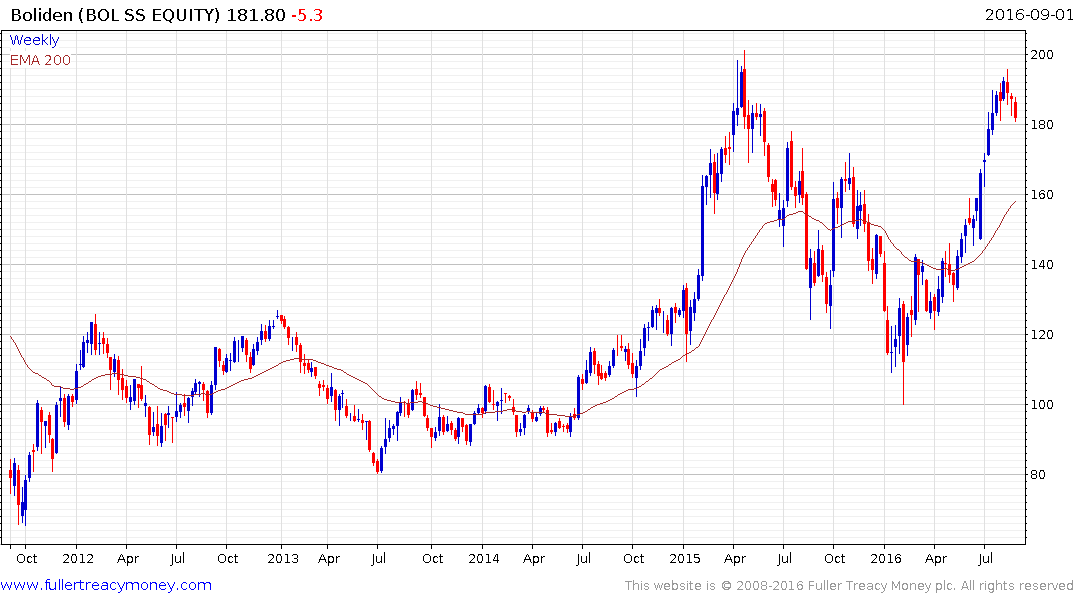Screen dimensions: 1075x600
Task: Click the 'EMA 200' legend label
Action: tap(40, 60)
